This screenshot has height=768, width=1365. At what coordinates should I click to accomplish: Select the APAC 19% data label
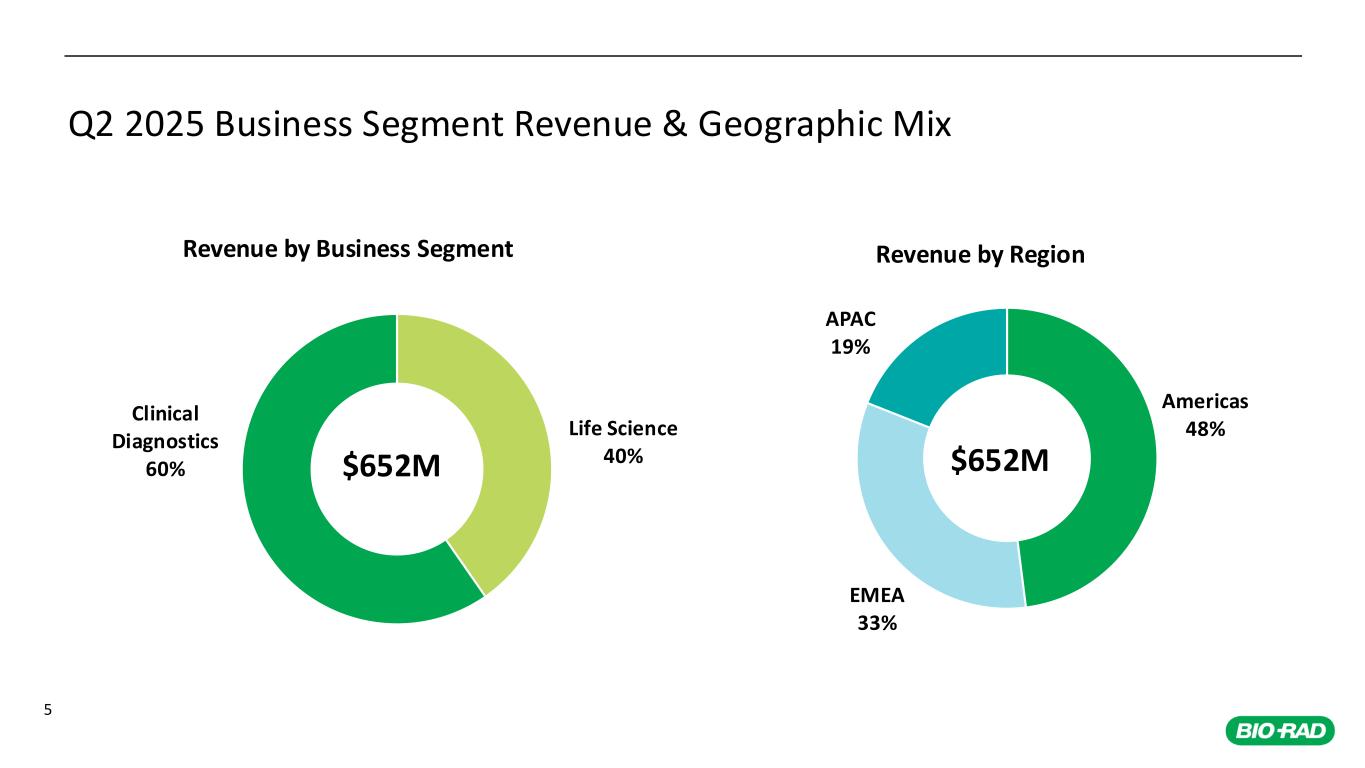(849, 333)
